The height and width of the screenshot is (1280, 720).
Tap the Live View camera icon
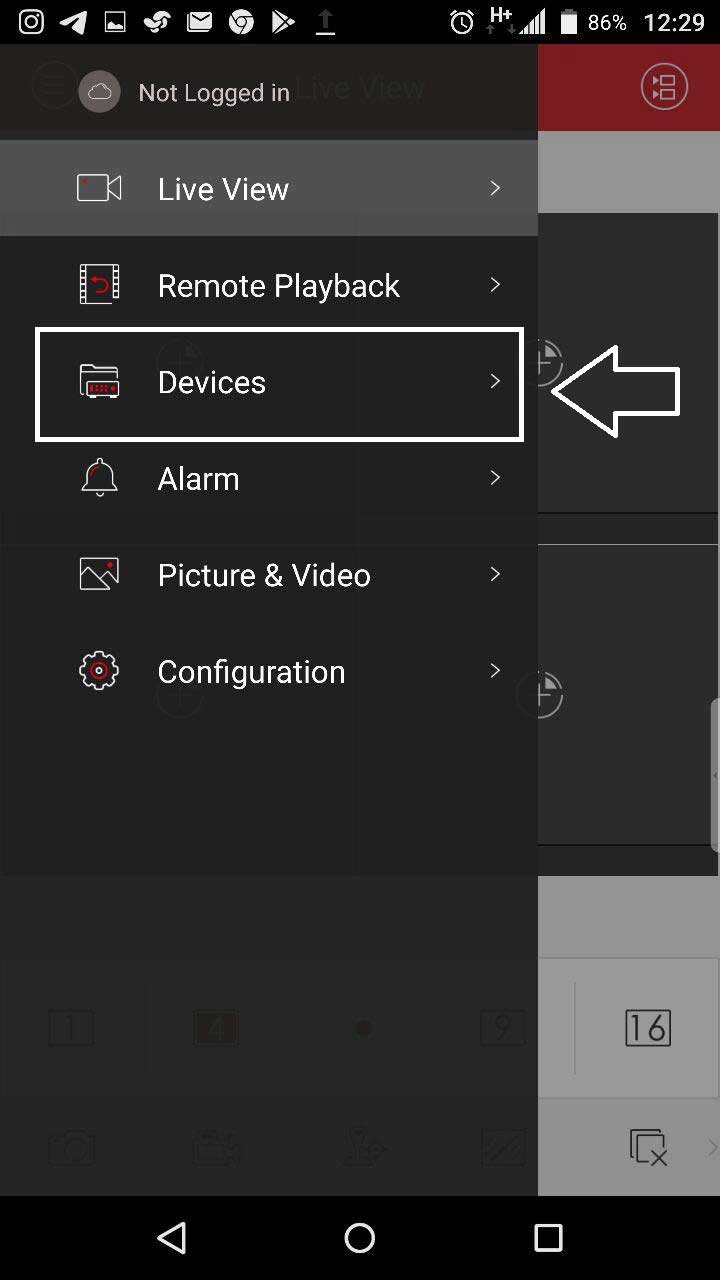pos(99,188)
